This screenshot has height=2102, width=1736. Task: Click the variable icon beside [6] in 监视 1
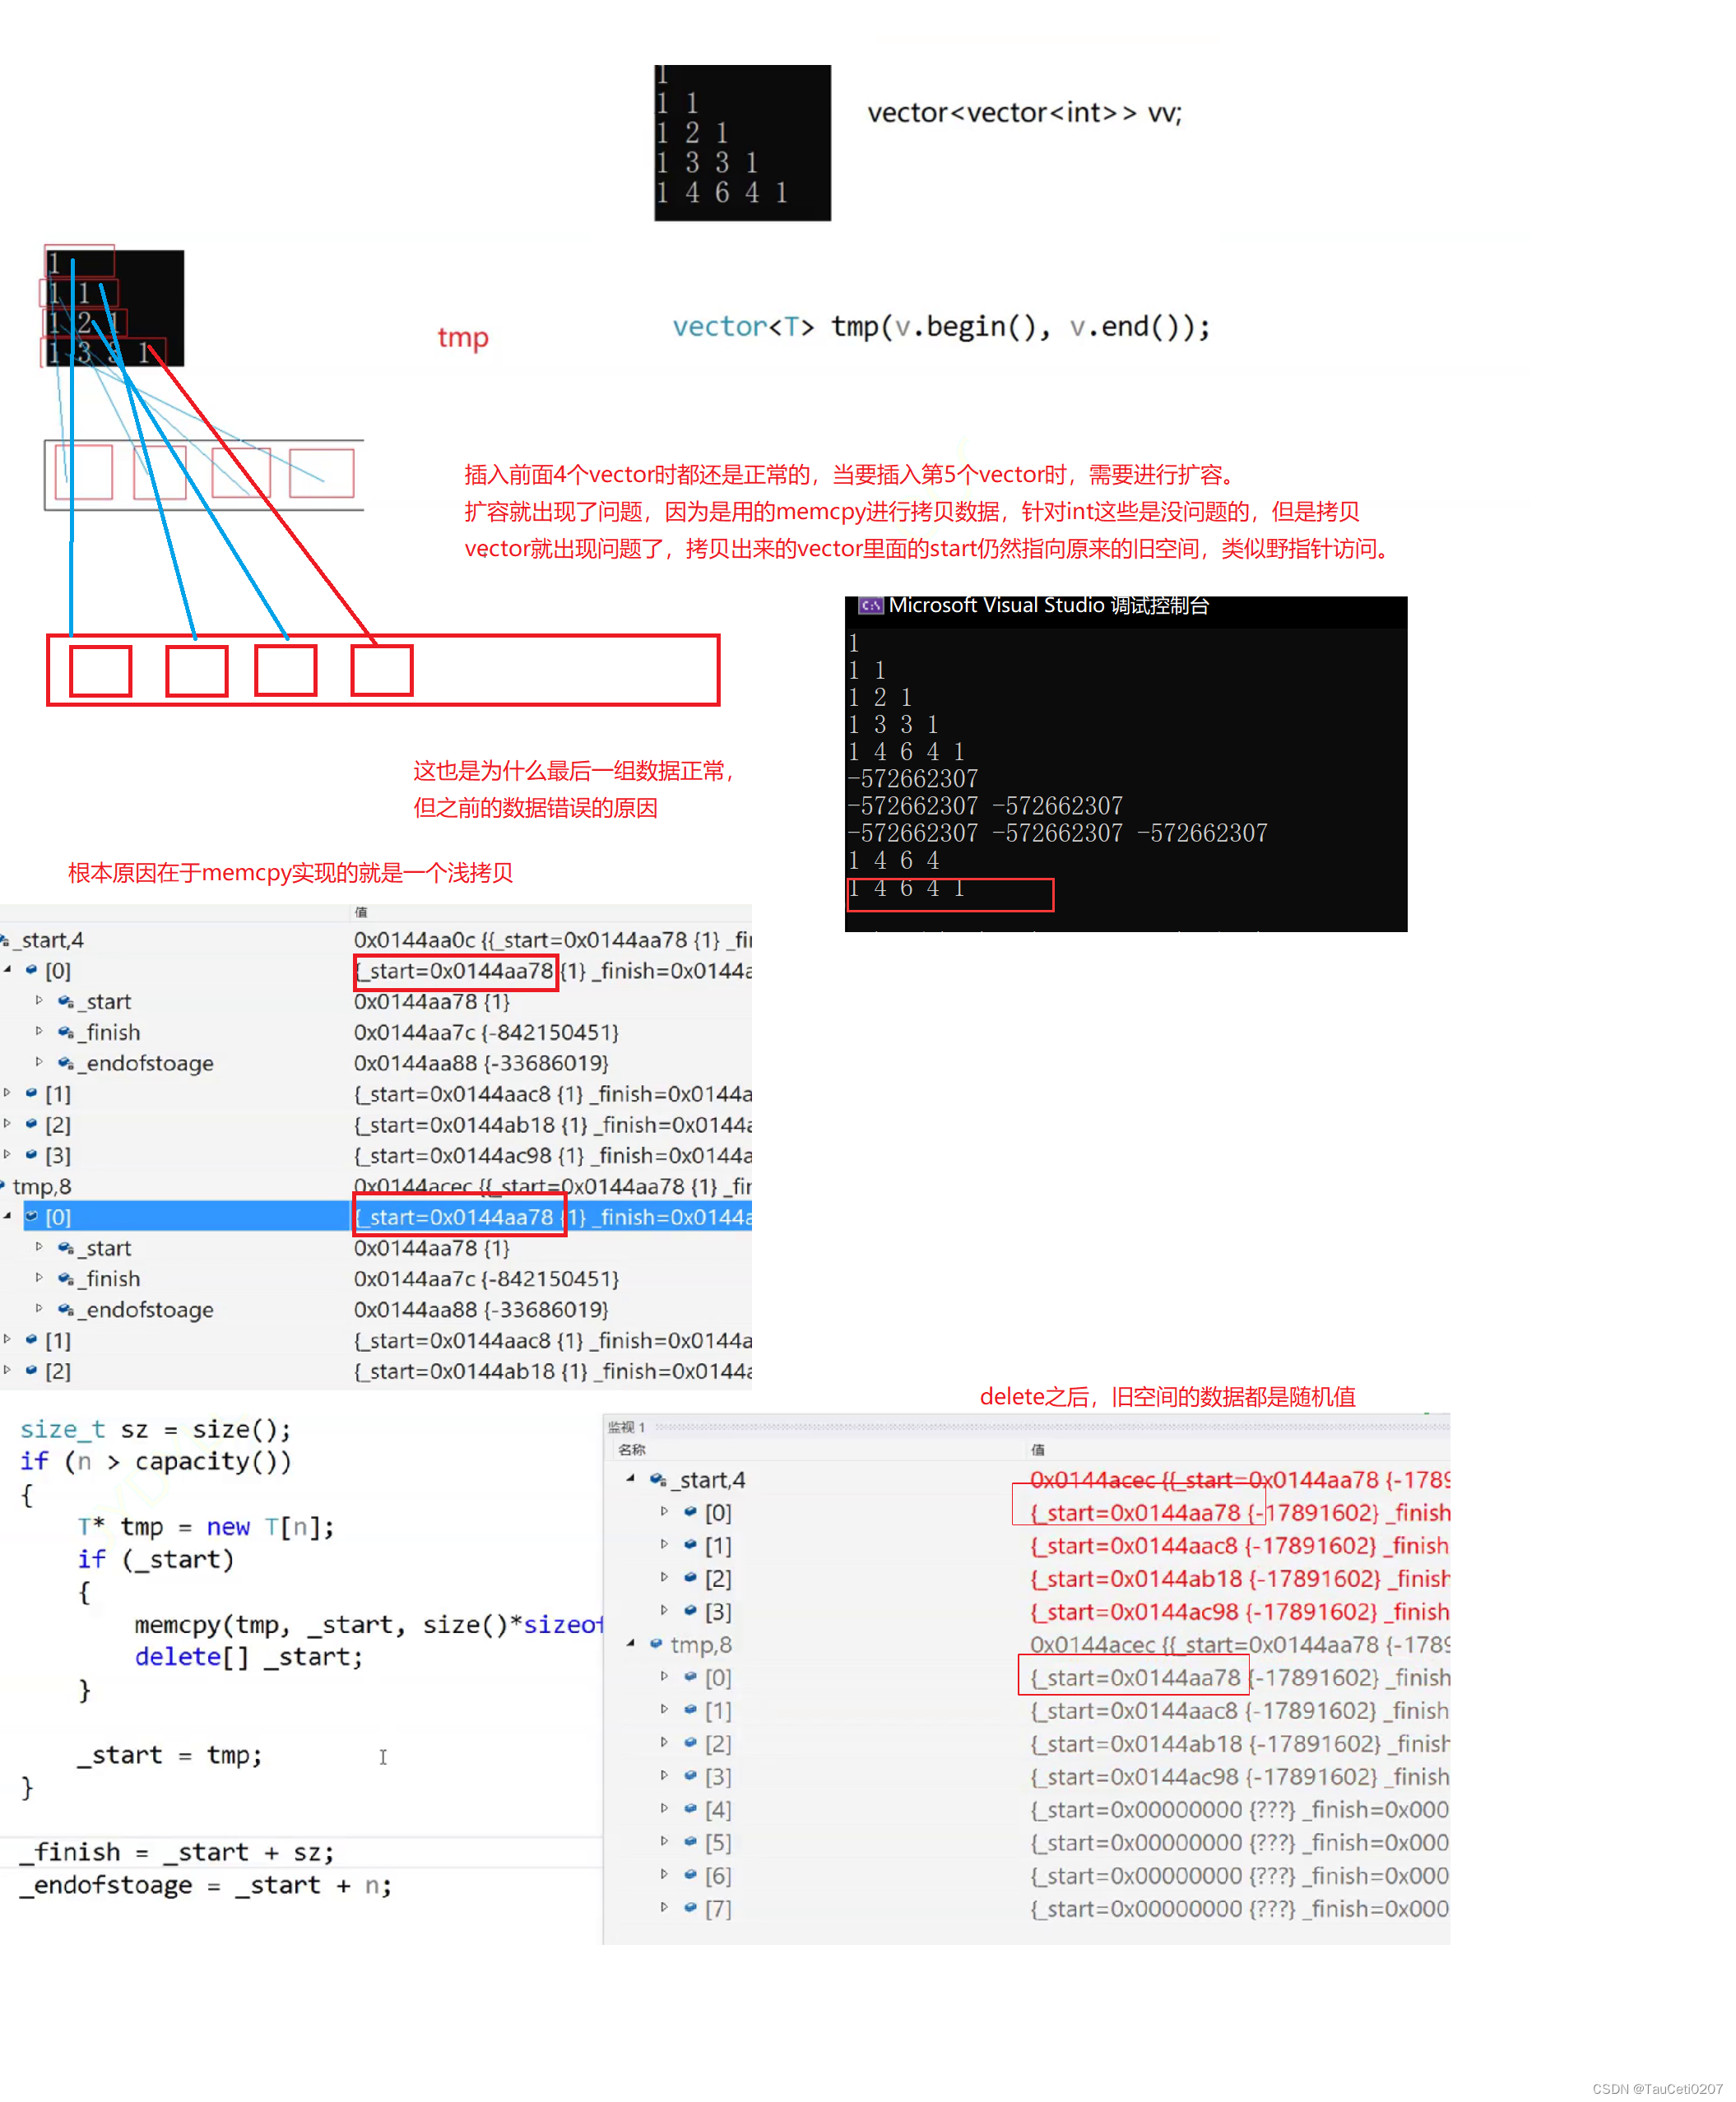[690, 1874]
